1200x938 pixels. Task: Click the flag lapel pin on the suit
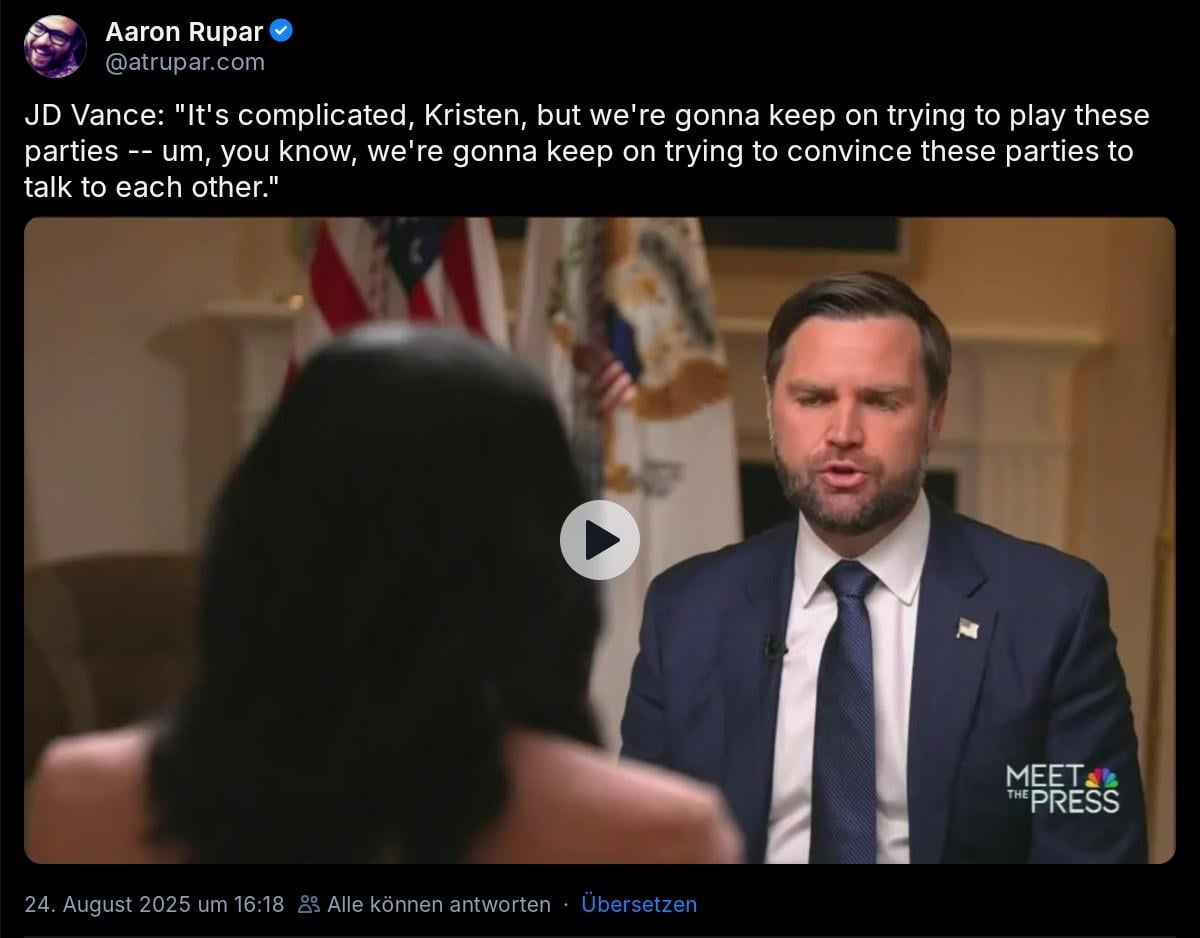coord(966,628)
